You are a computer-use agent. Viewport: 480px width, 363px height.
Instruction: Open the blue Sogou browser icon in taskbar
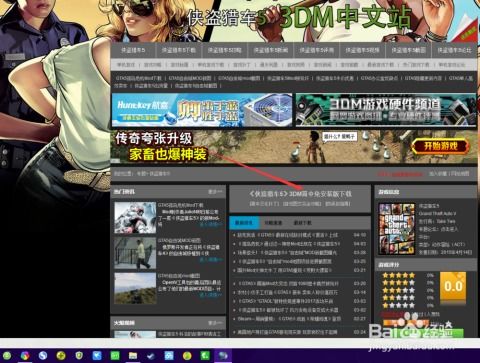[43, 356]
